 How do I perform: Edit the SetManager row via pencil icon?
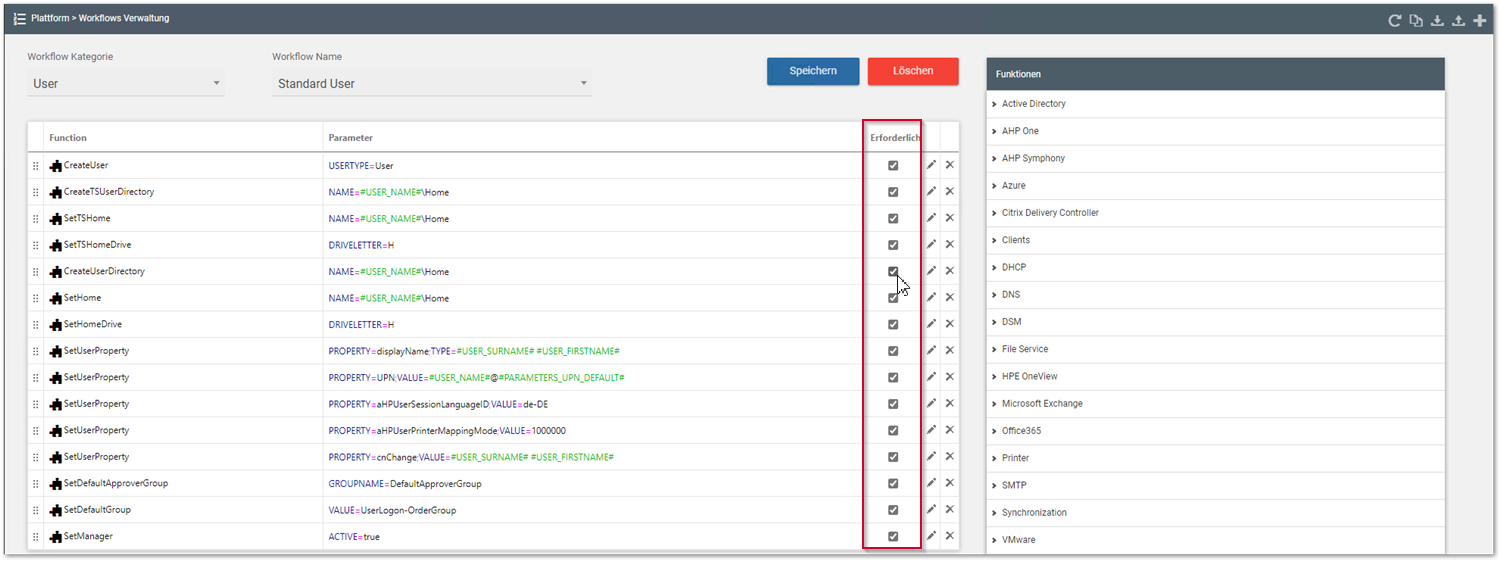click(x=931, y=536)
